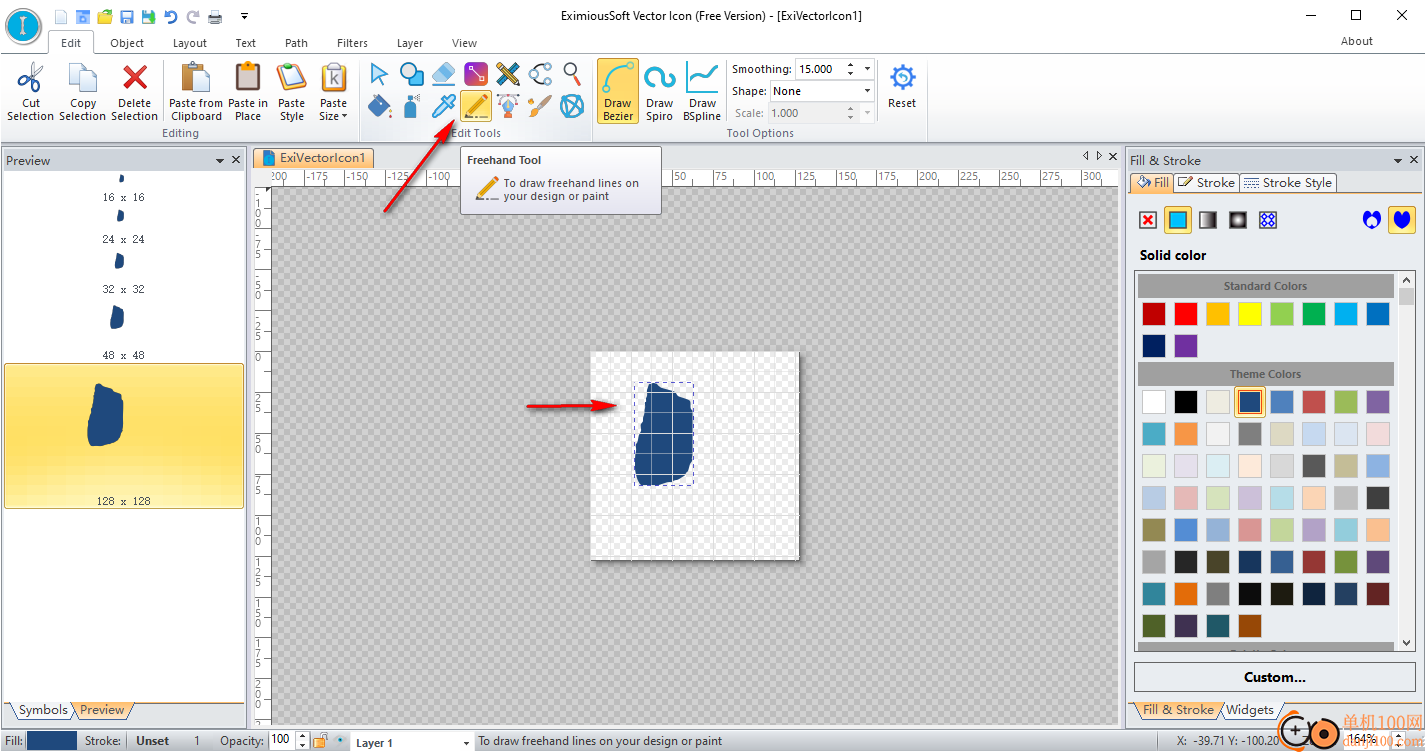Click Copy Selection icon
The width and height of the screenshot is (1426, 752).
click(x=82, y=77)
